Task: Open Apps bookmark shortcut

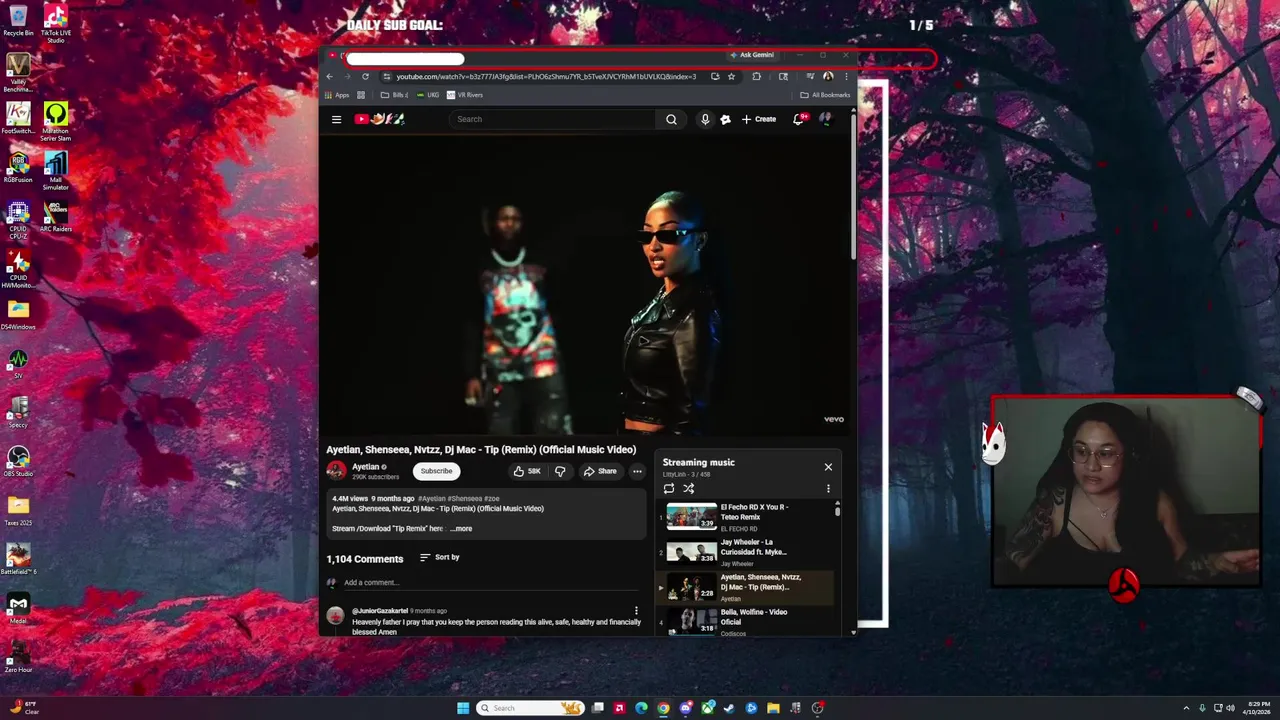Action: 336,95
